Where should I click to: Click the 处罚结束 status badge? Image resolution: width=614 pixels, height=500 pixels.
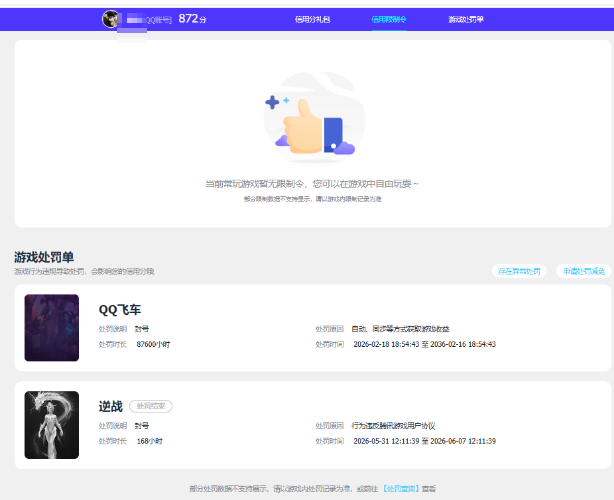coord(151,406)
